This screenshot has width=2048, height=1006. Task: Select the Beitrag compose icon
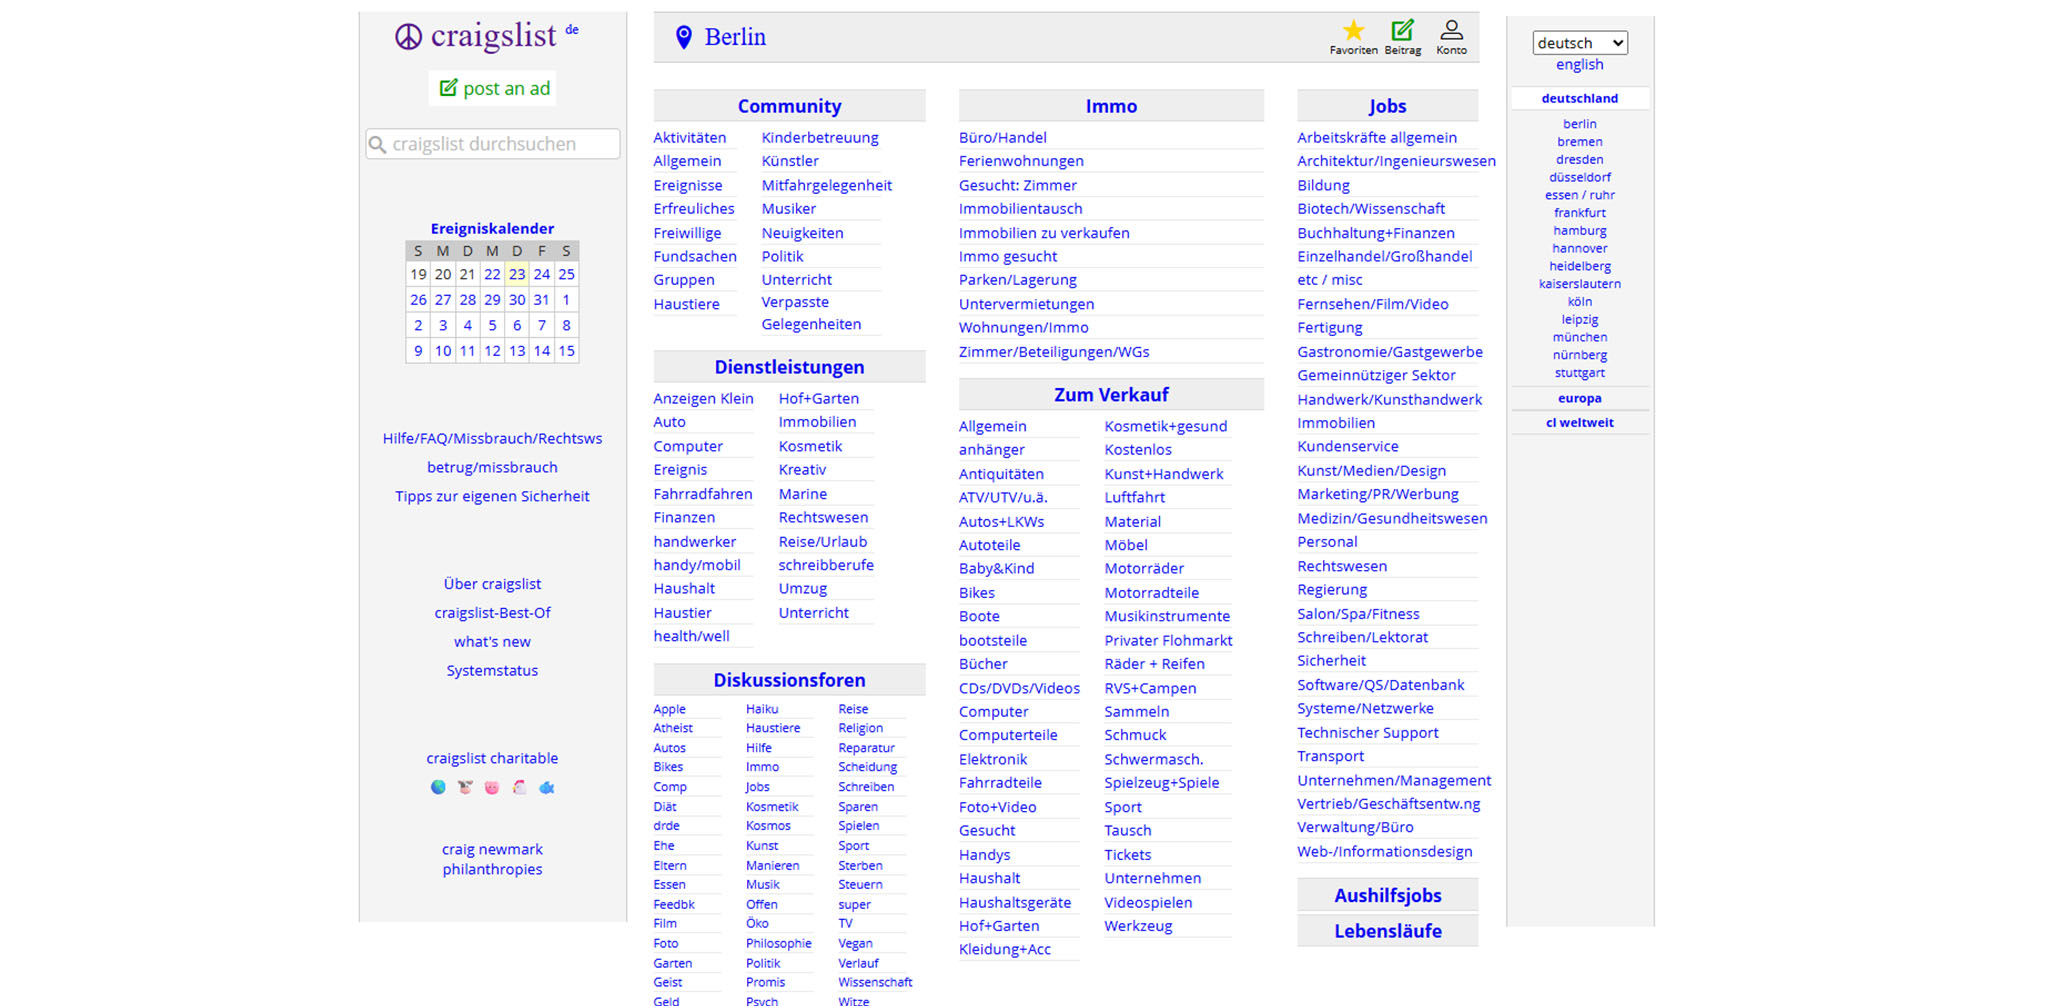pos(1402,30)
